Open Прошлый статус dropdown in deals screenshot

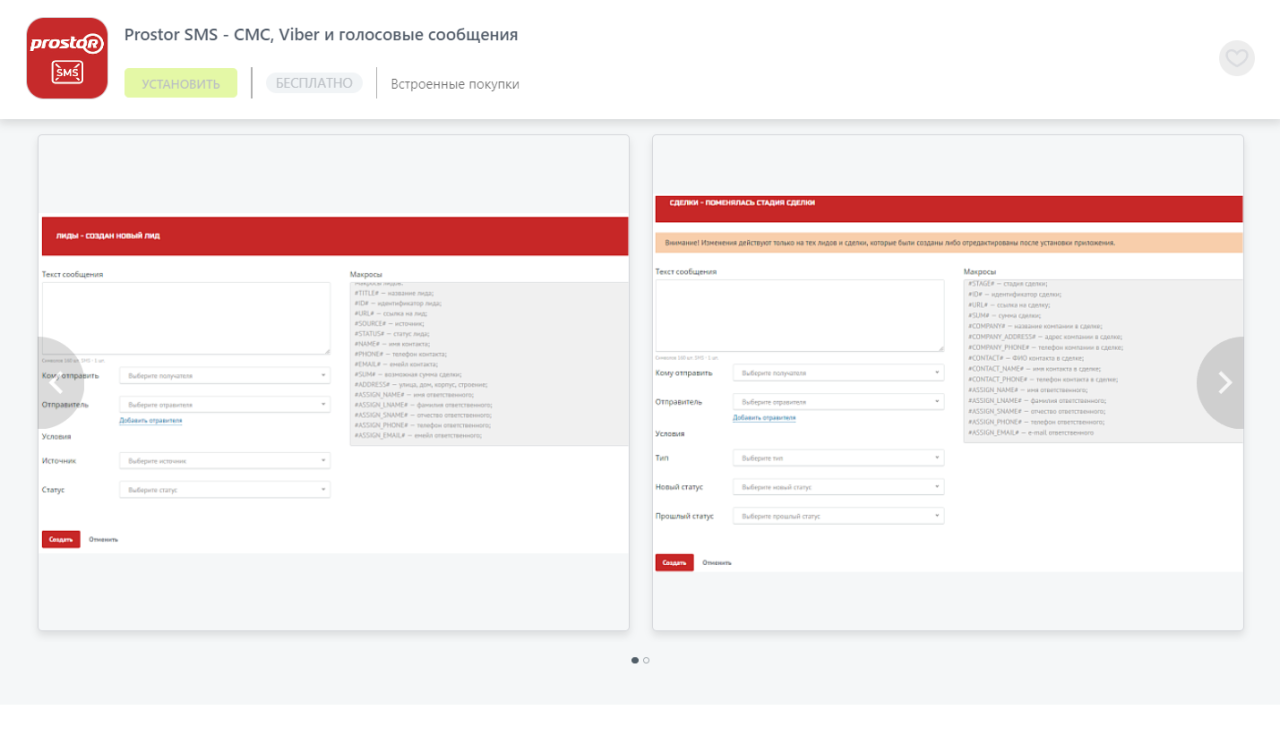point(839,516)
